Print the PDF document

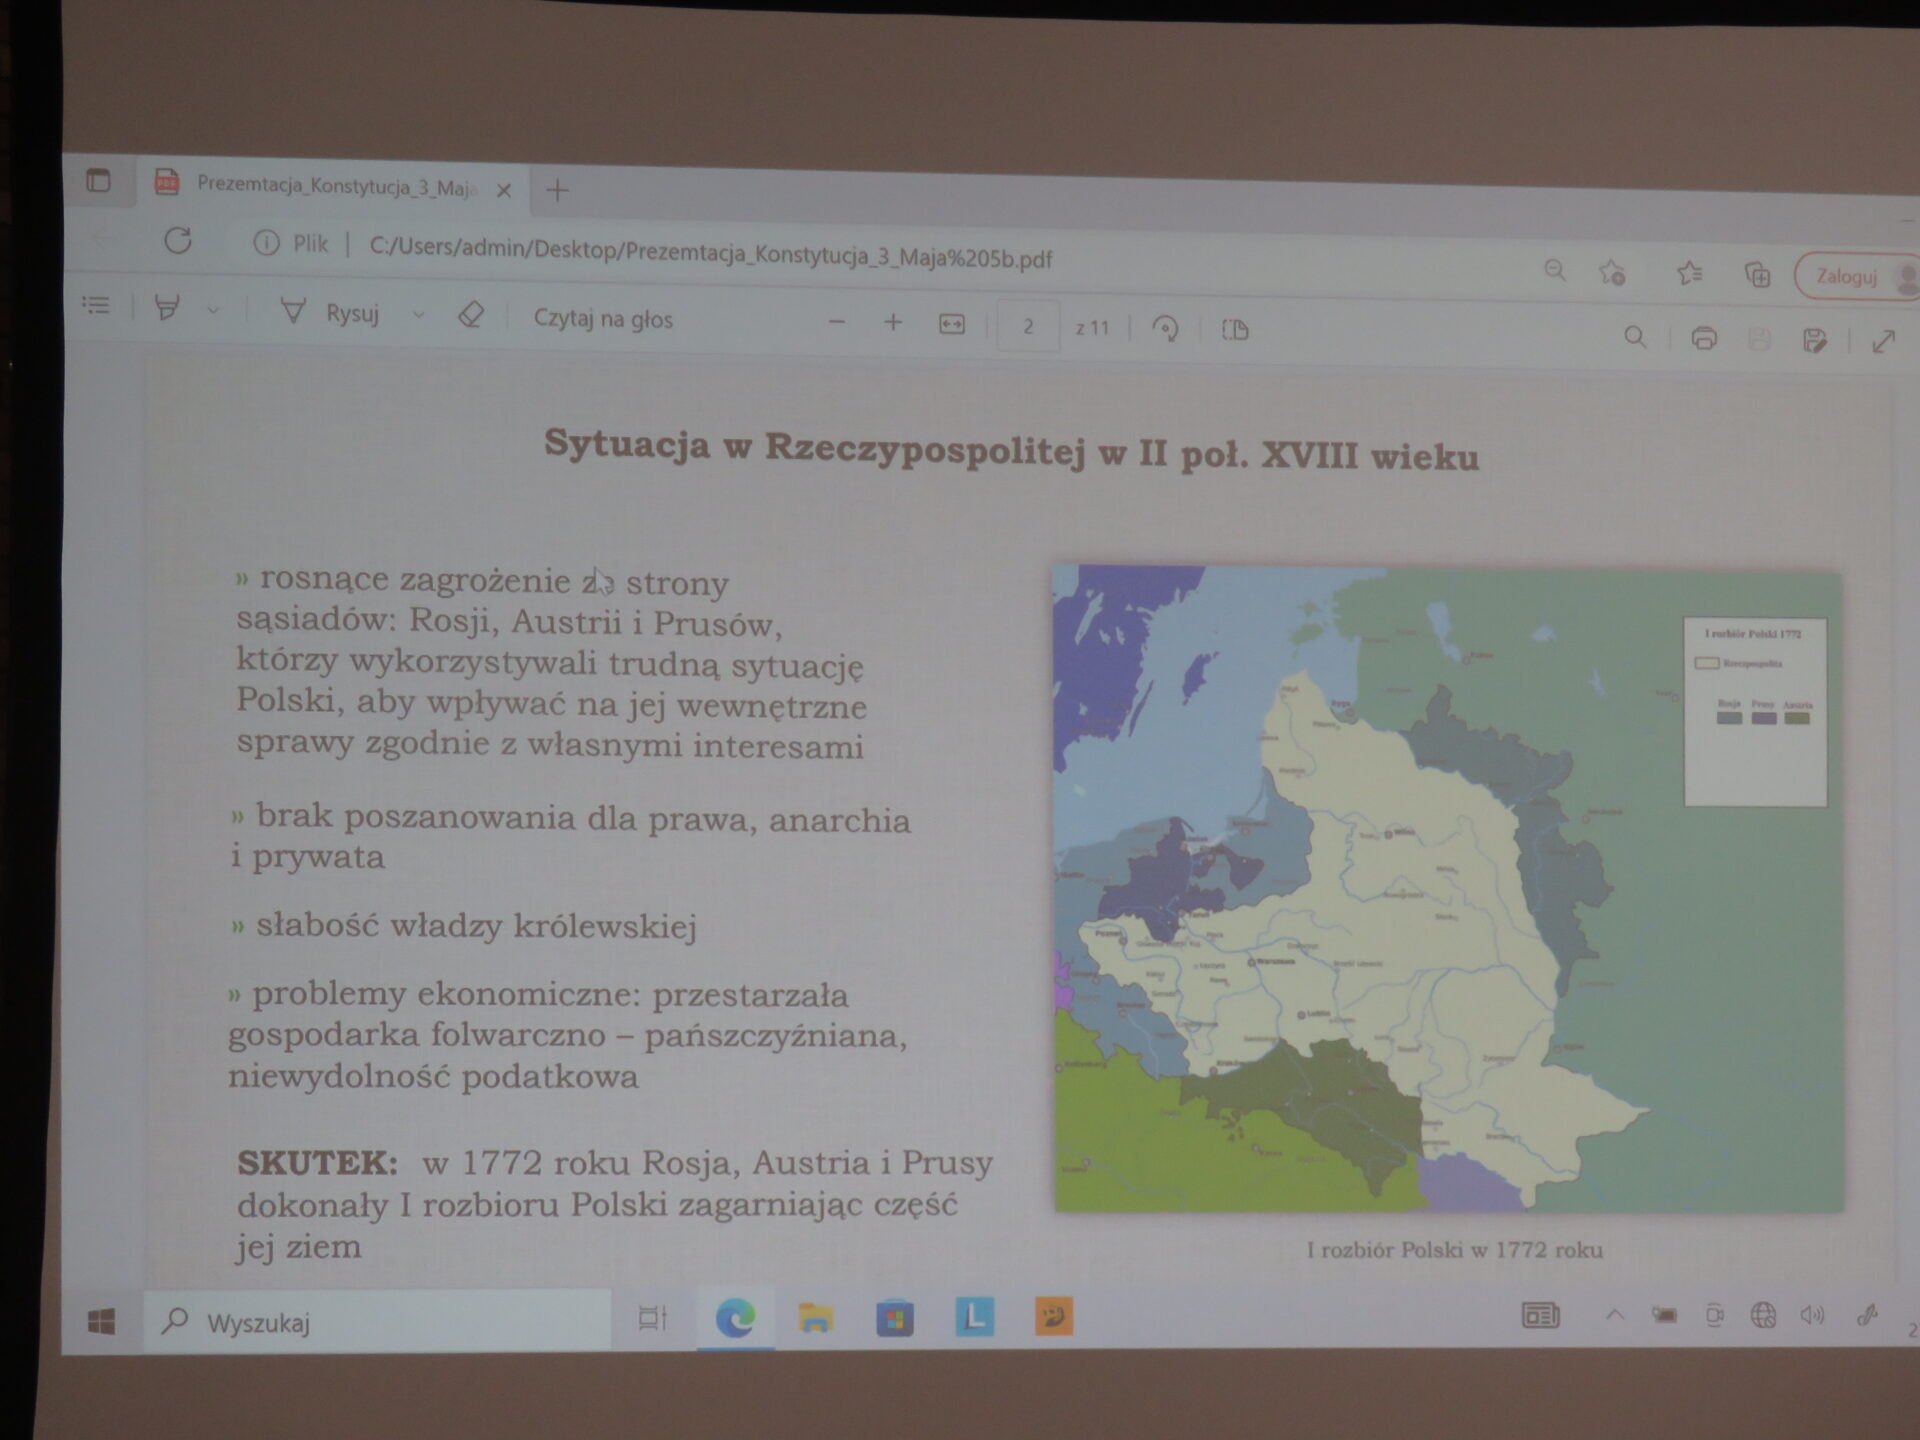(x=1704, y=338)
